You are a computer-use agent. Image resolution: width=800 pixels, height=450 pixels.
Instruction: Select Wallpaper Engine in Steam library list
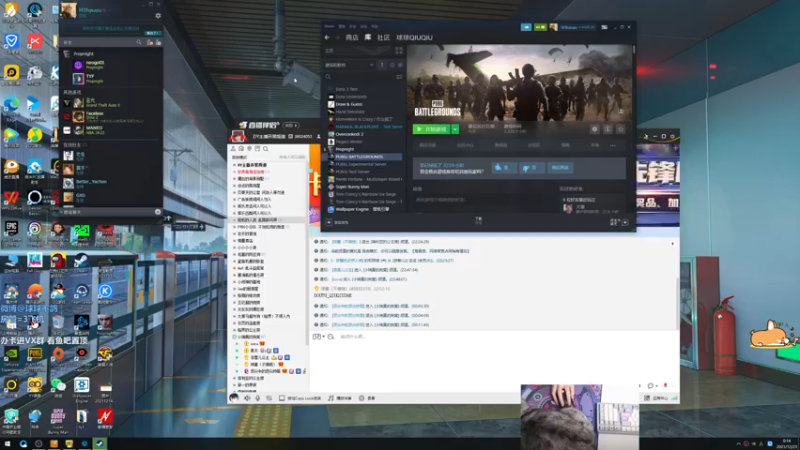pos(362,209)
